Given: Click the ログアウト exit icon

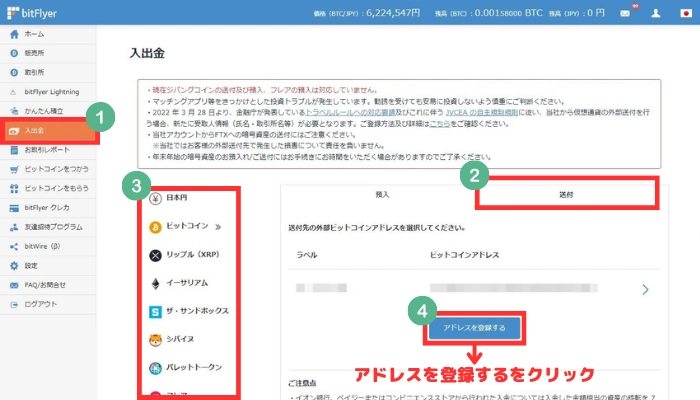Looking at the screenshot, I should pos(14,304).
